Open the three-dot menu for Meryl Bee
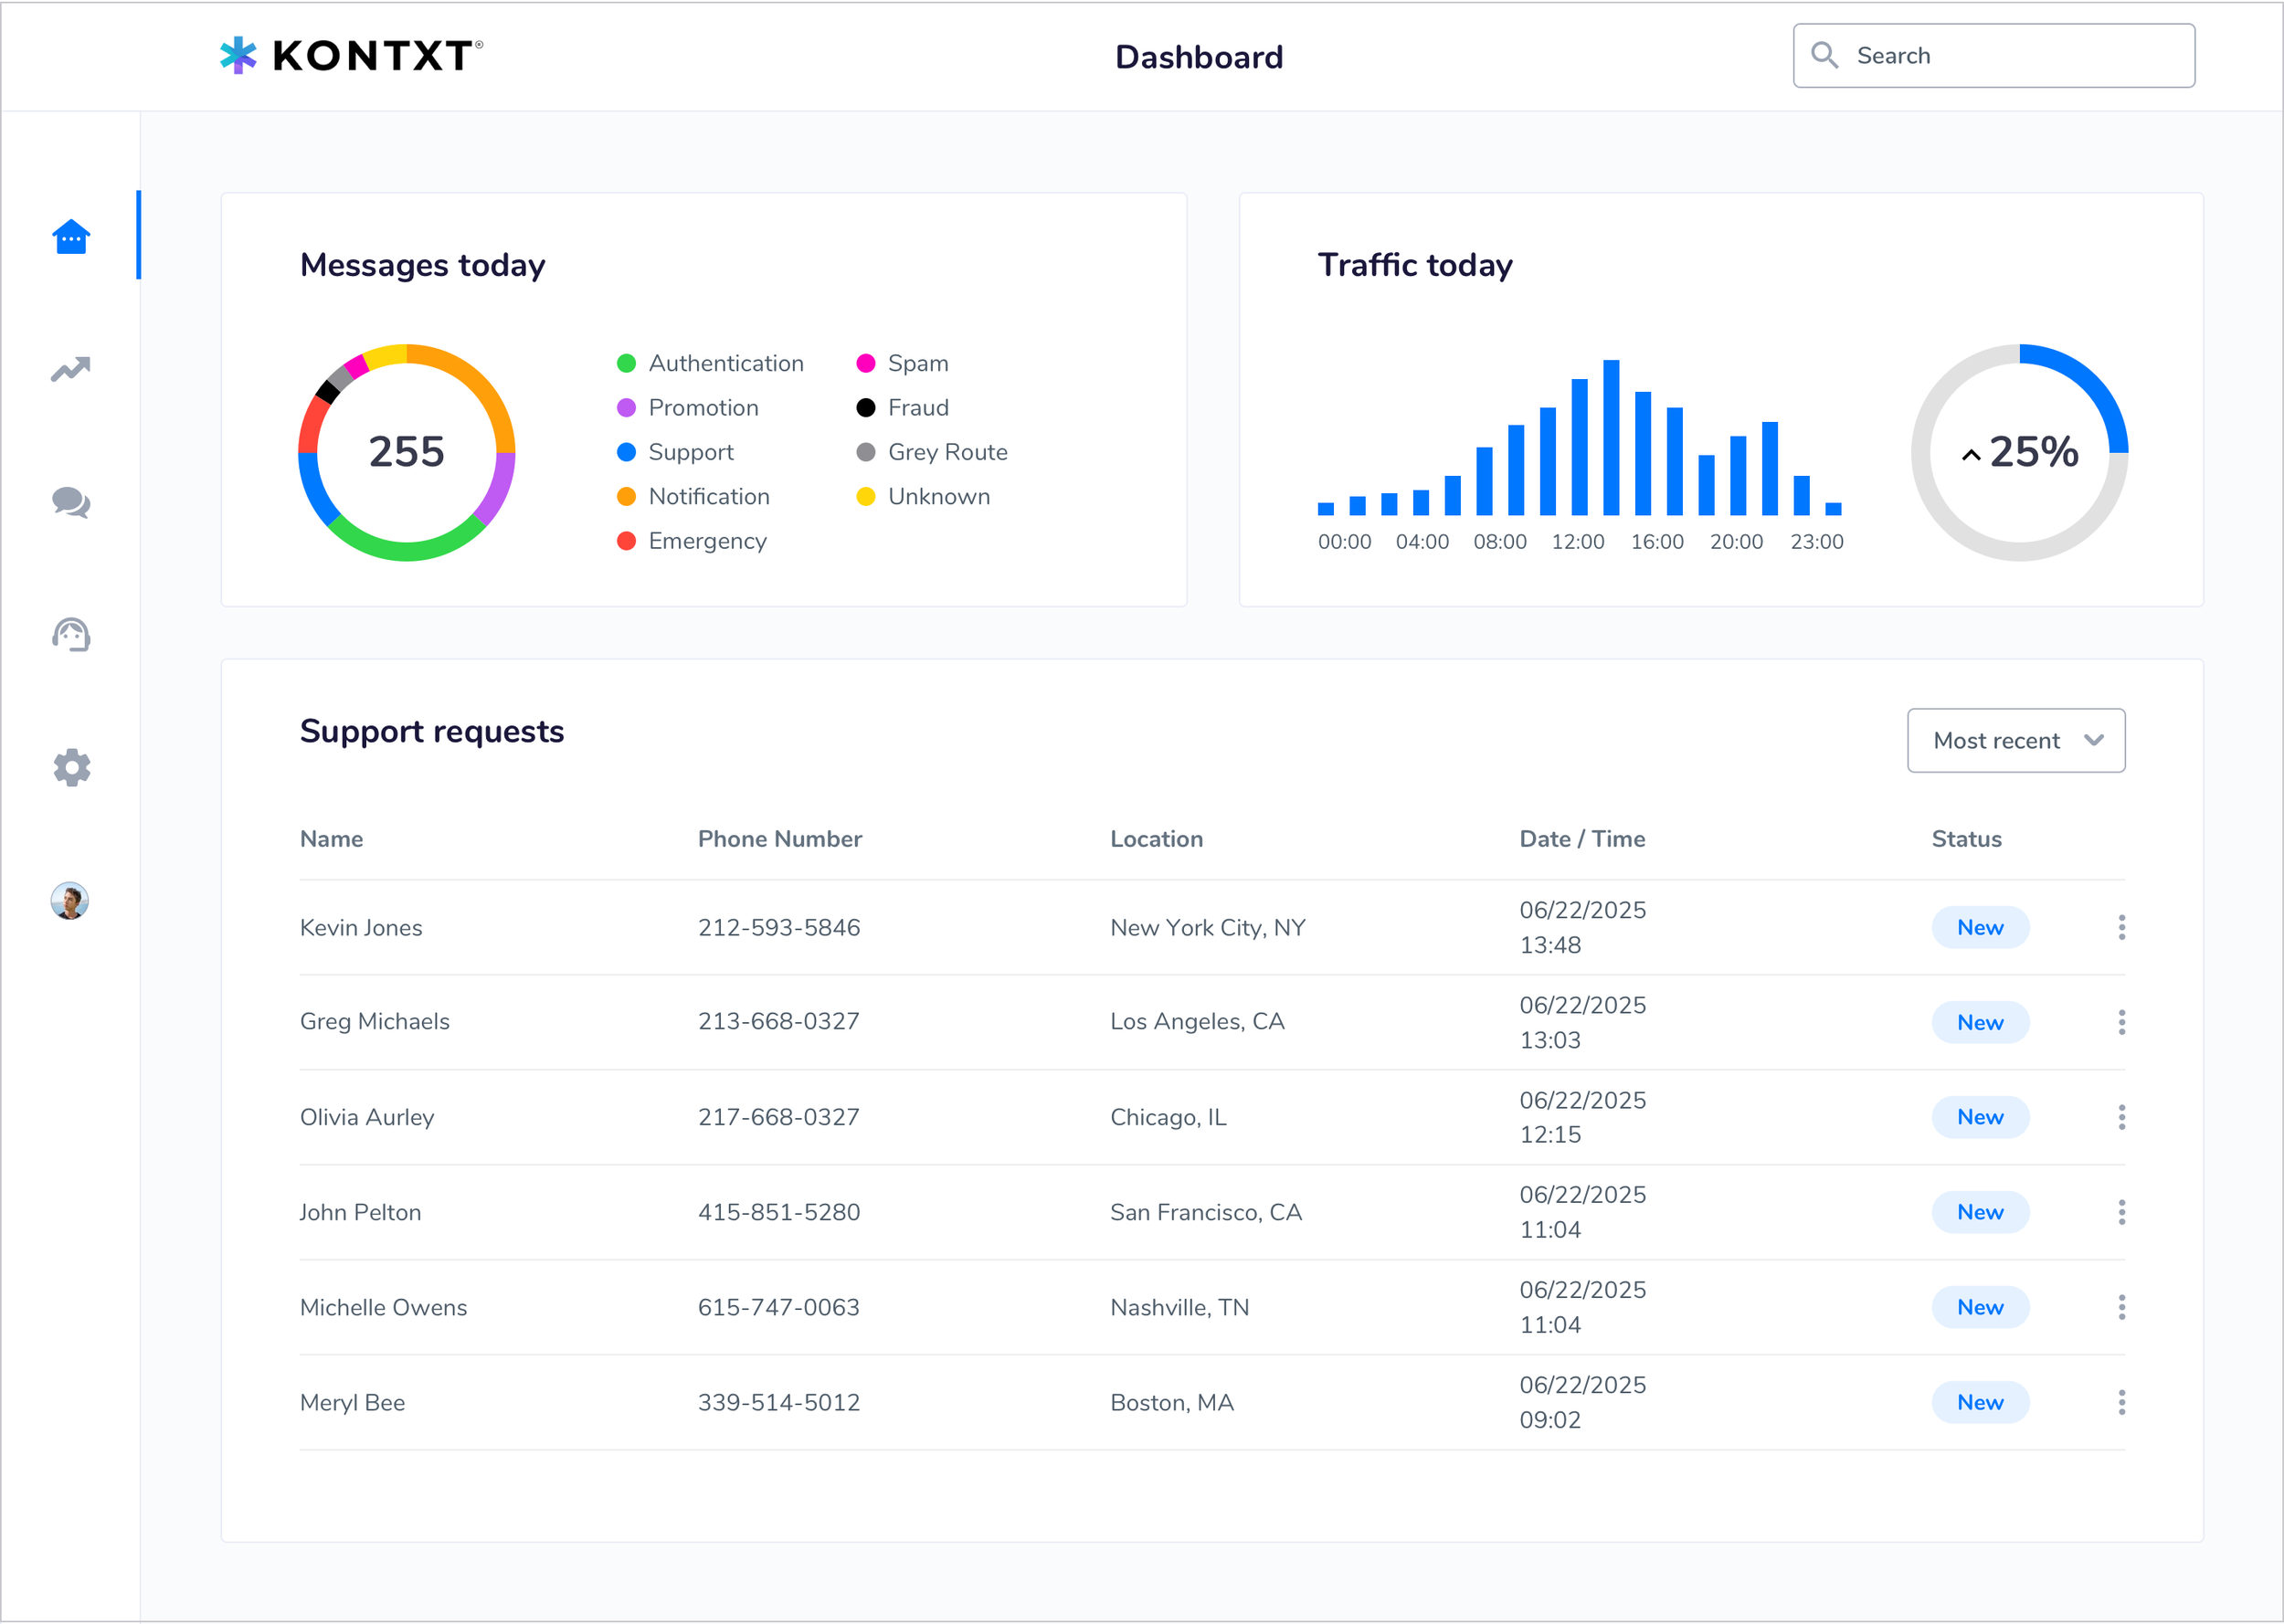Screen dimensions: 2284x1624 point(2121,1402)
